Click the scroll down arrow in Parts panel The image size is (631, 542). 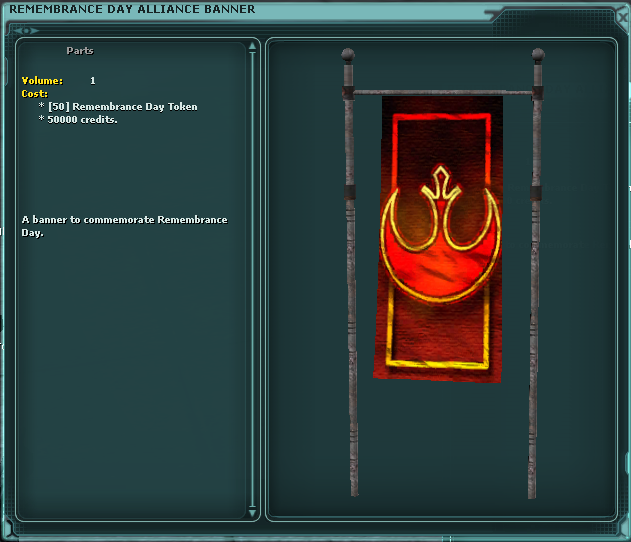(x=253, y=511)
